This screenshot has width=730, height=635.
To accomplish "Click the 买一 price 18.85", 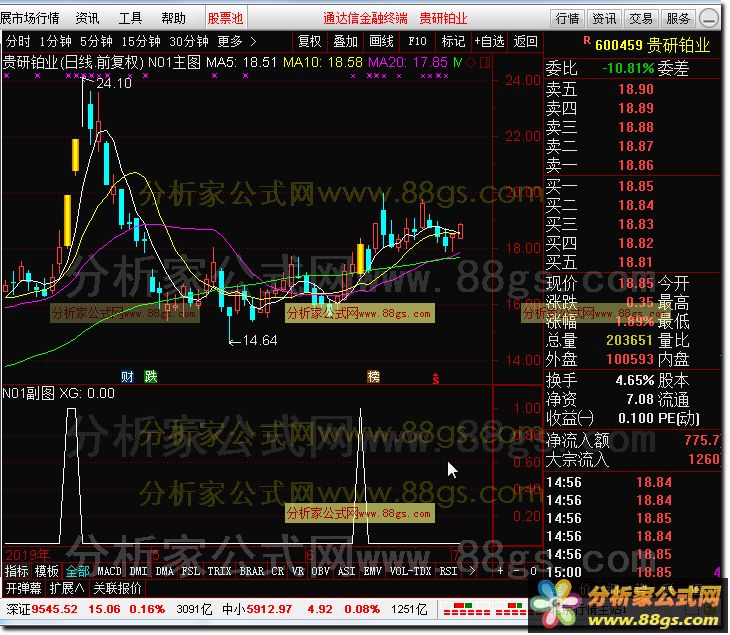I will (x=636, y=186).
